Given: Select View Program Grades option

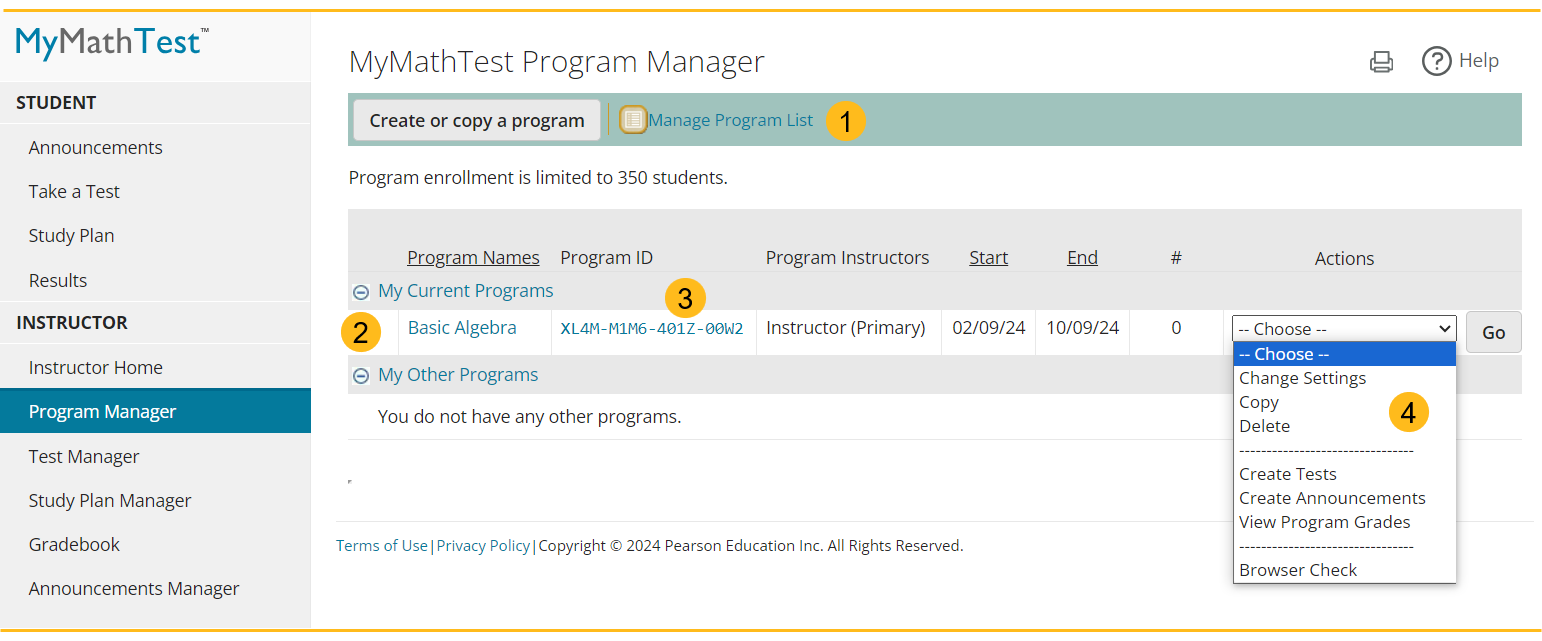Looking at the screenshot, I should click(x=1324, y=522).
